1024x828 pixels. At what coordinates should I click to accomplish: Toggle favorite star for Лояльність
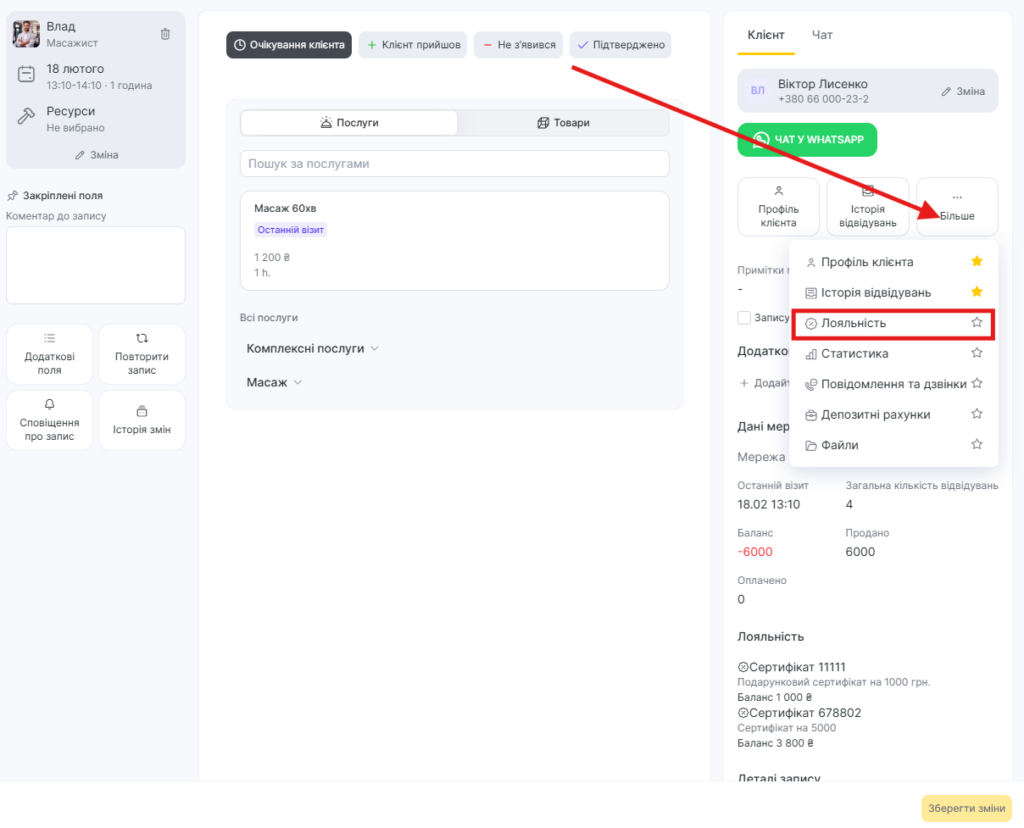pos(977,323)
